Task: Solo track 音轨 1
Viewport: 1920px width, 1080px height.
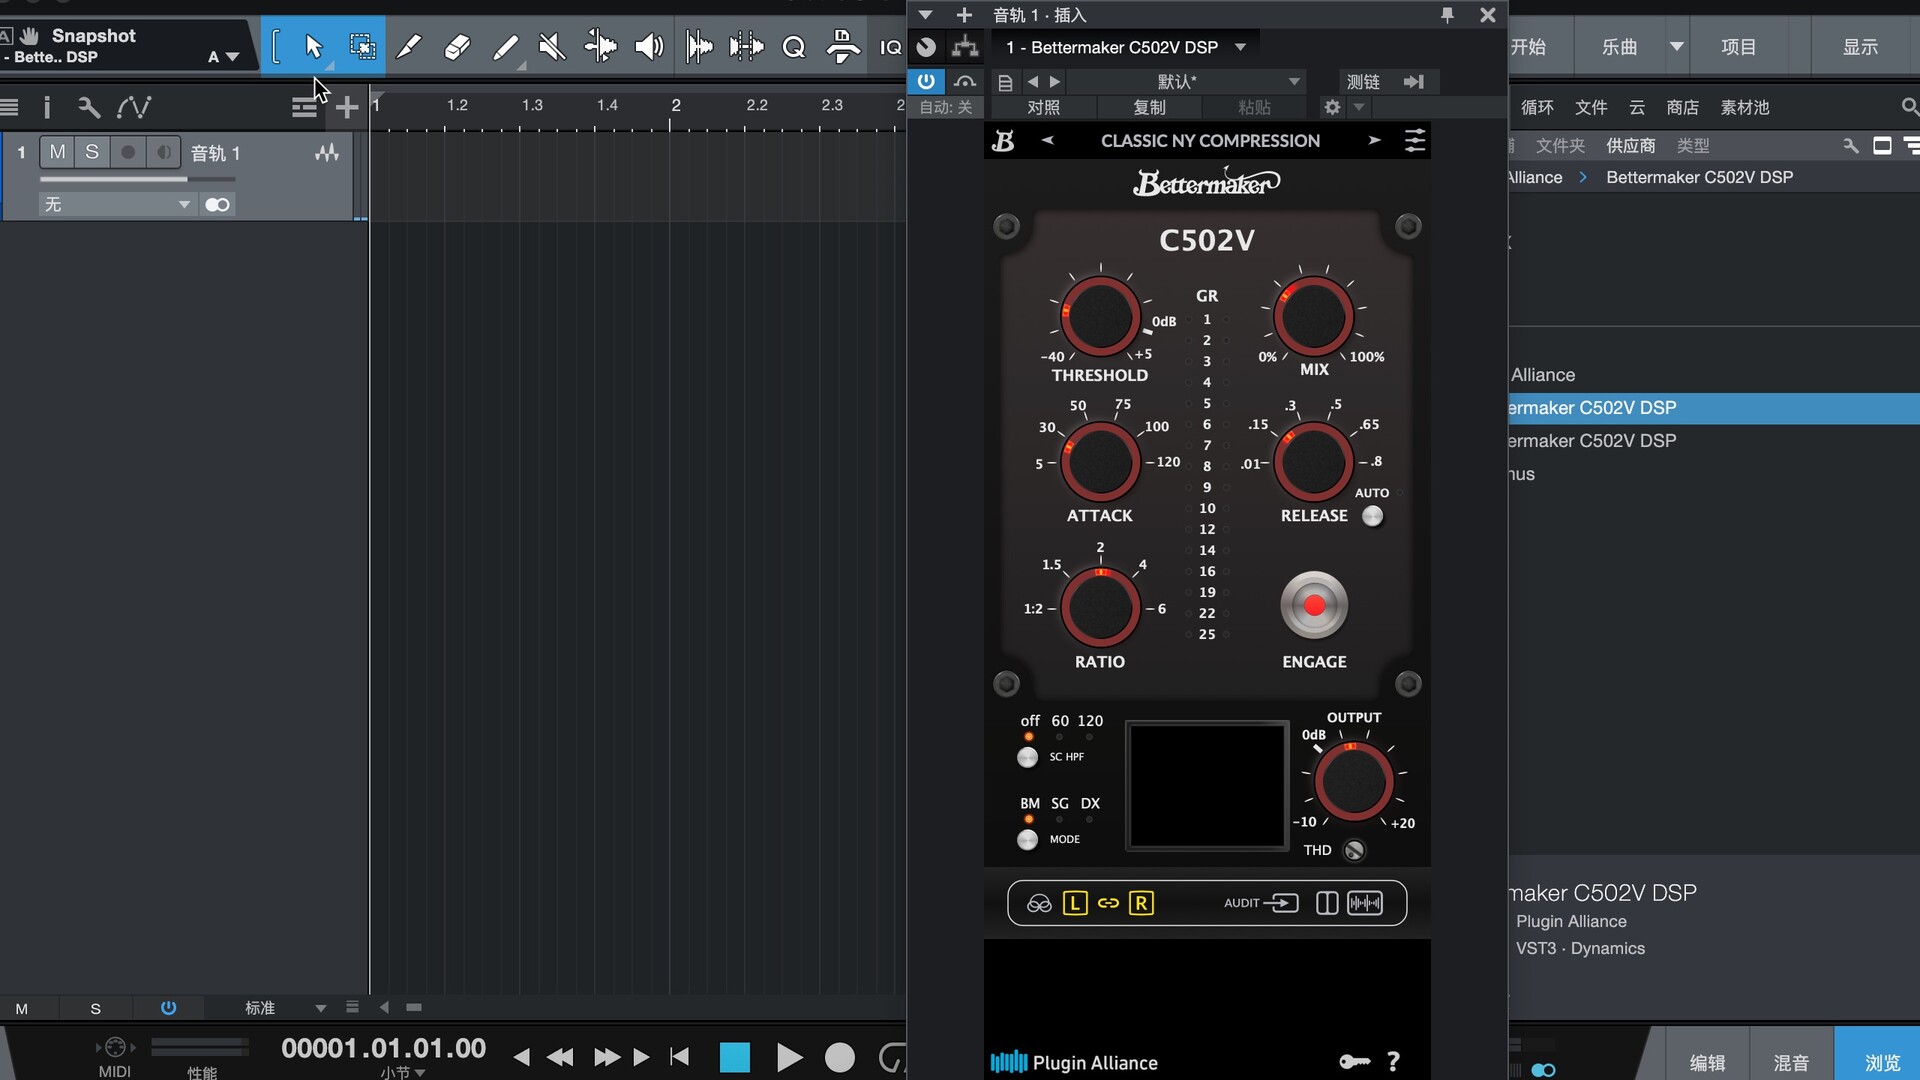Action: [x=92, y=152]
